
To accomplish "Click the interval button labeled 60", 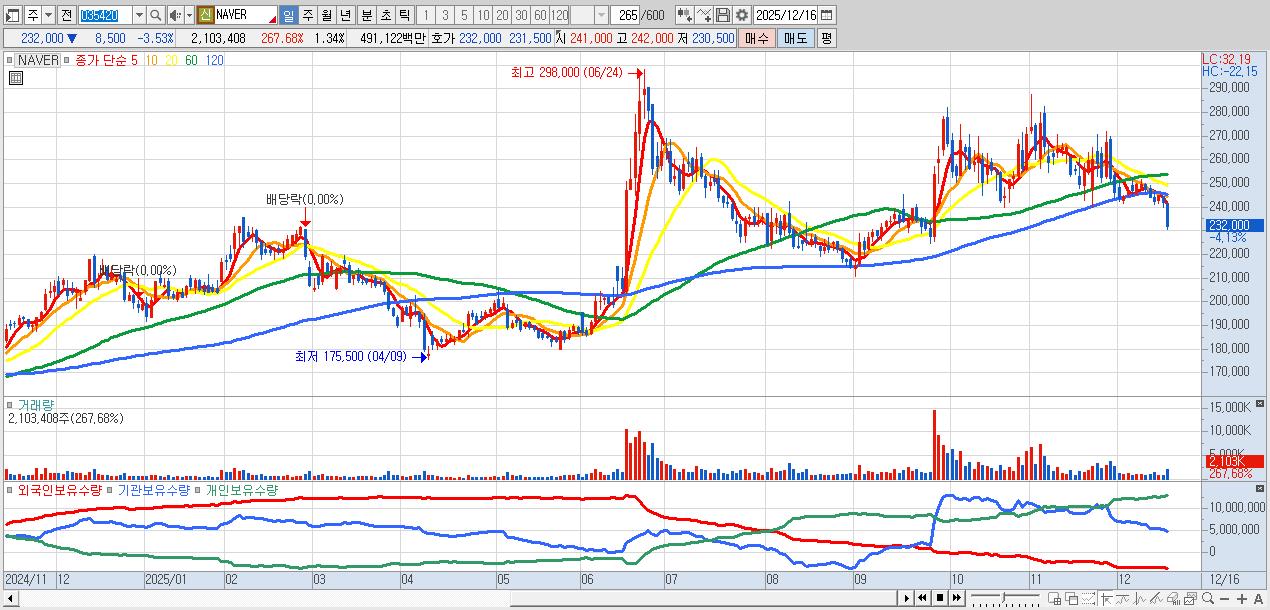I will tap(540, 16).
